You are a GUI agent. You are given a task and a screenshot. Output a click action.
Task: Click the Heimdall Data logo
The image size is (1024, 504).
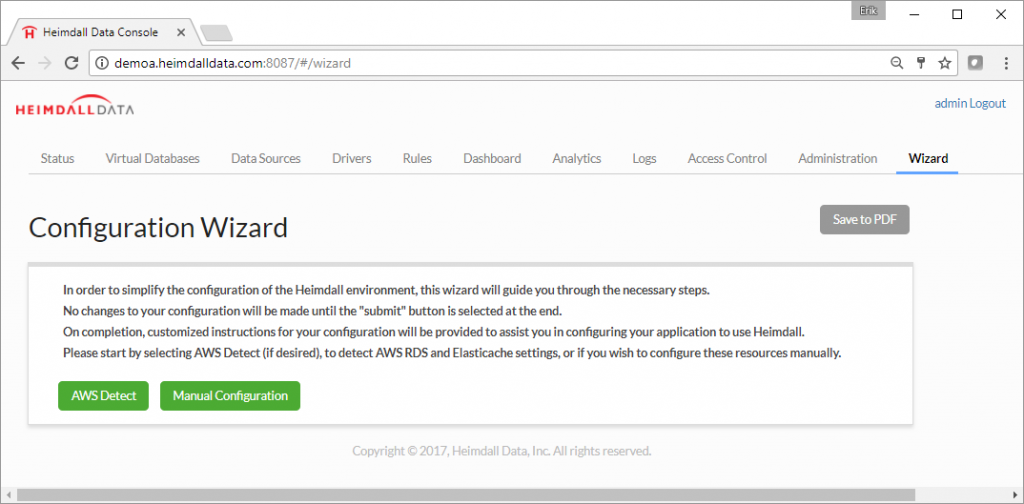[74, 105]
